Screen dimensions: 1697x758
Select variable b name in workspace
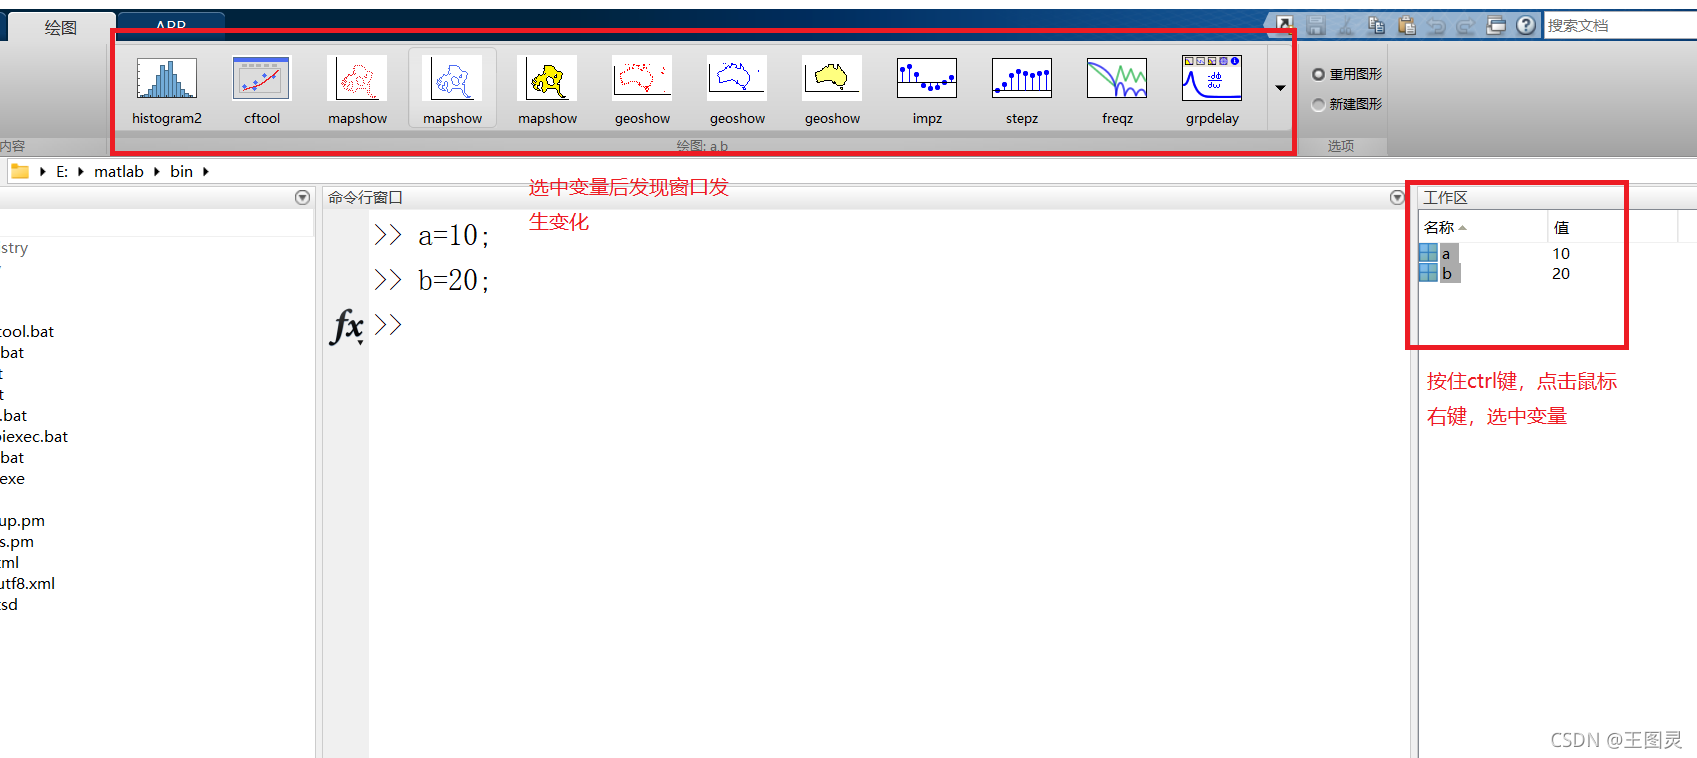click(1447, 274)
